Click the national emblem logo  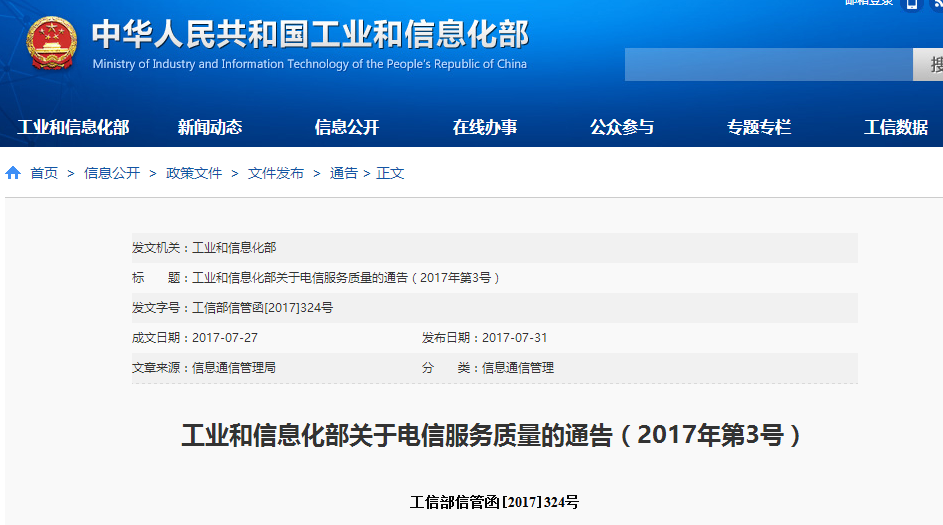52,43
